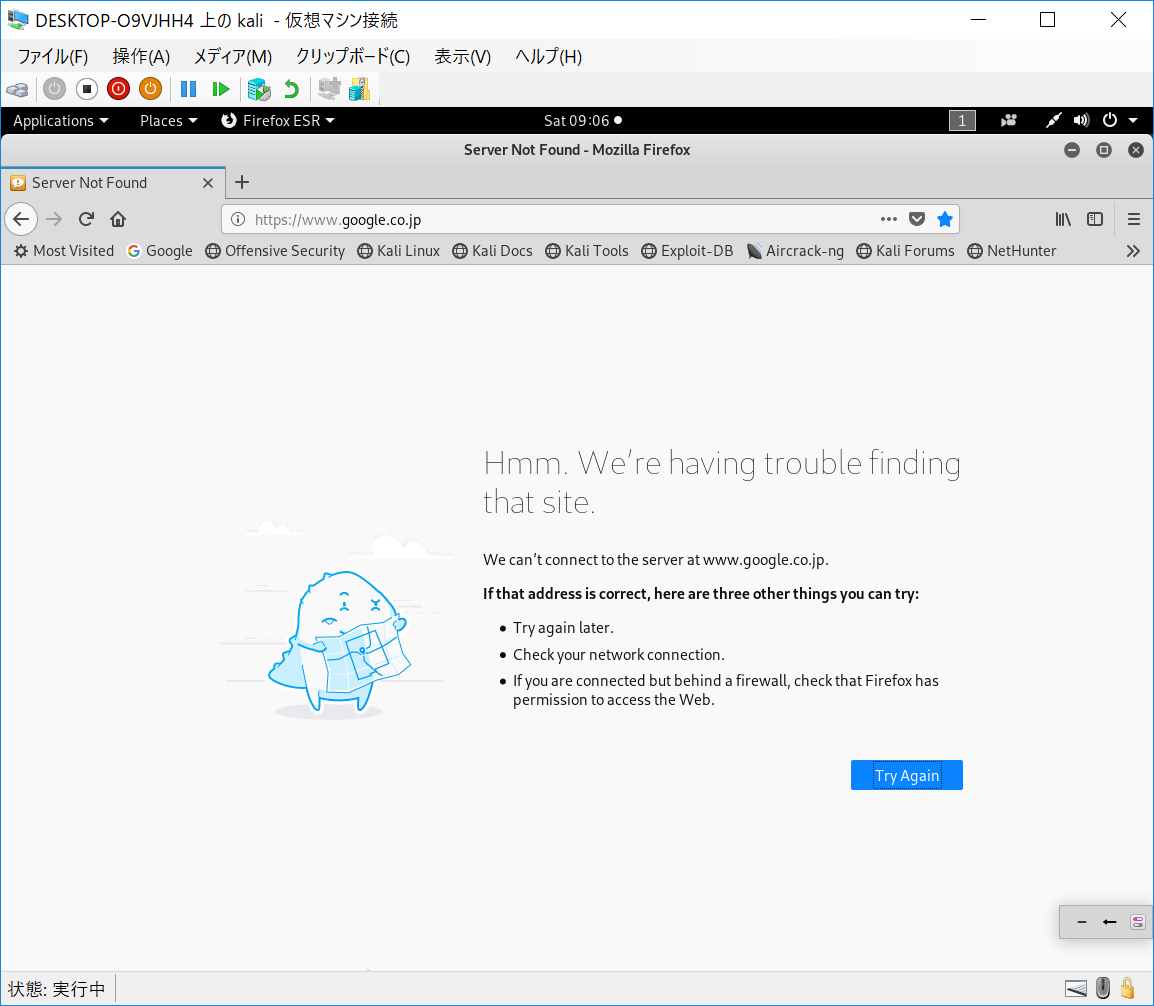Open the Exploit-DB bookmark link
The image size is (1154, 1006).
pyautogui.click(x=687, y=251)
